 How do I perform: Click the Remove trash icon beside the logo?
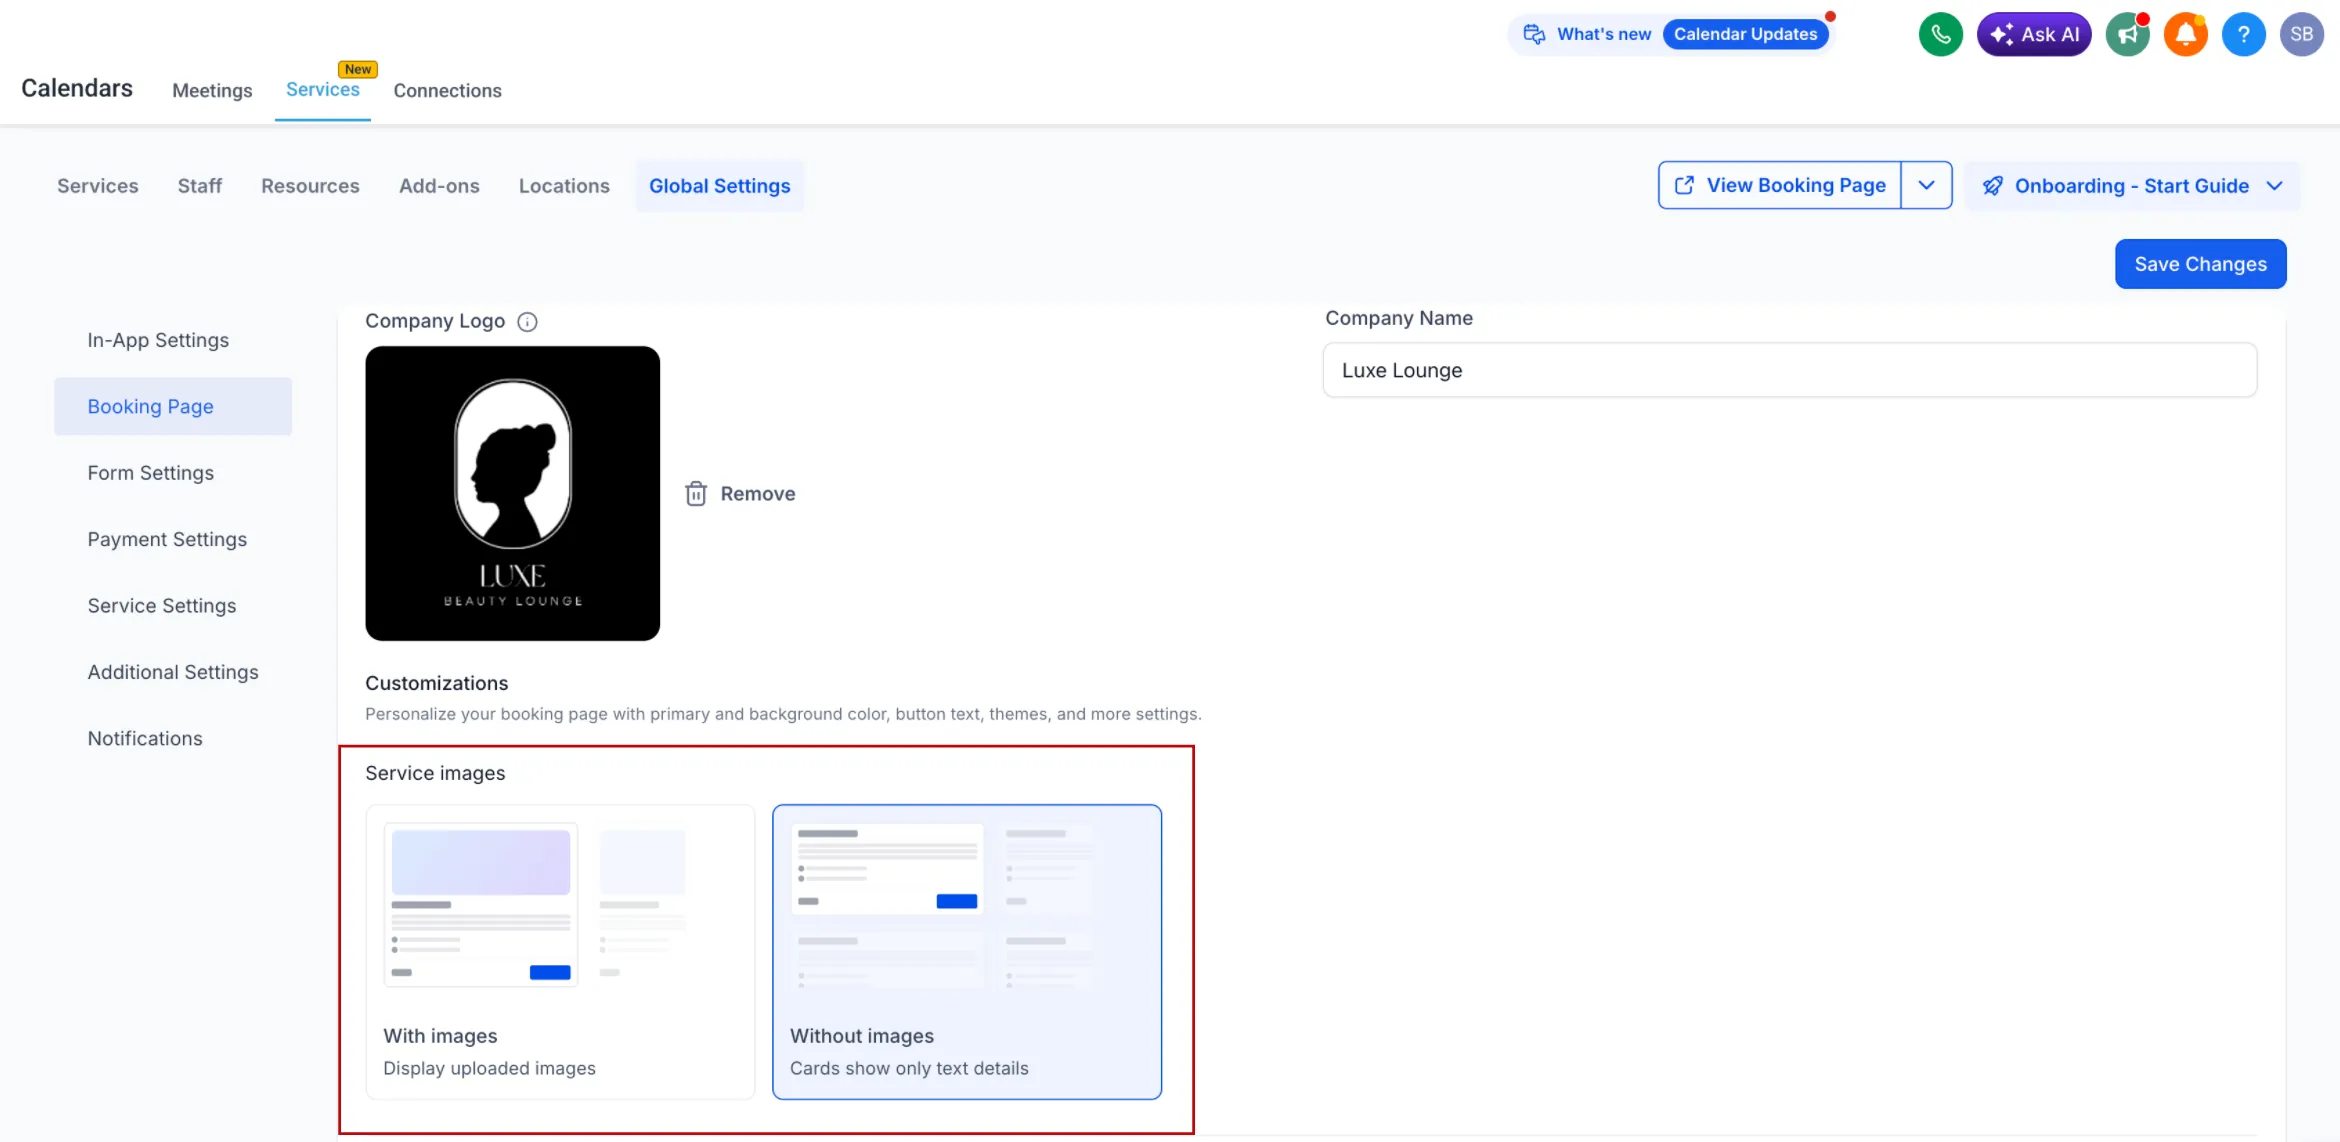click(696, 492)
